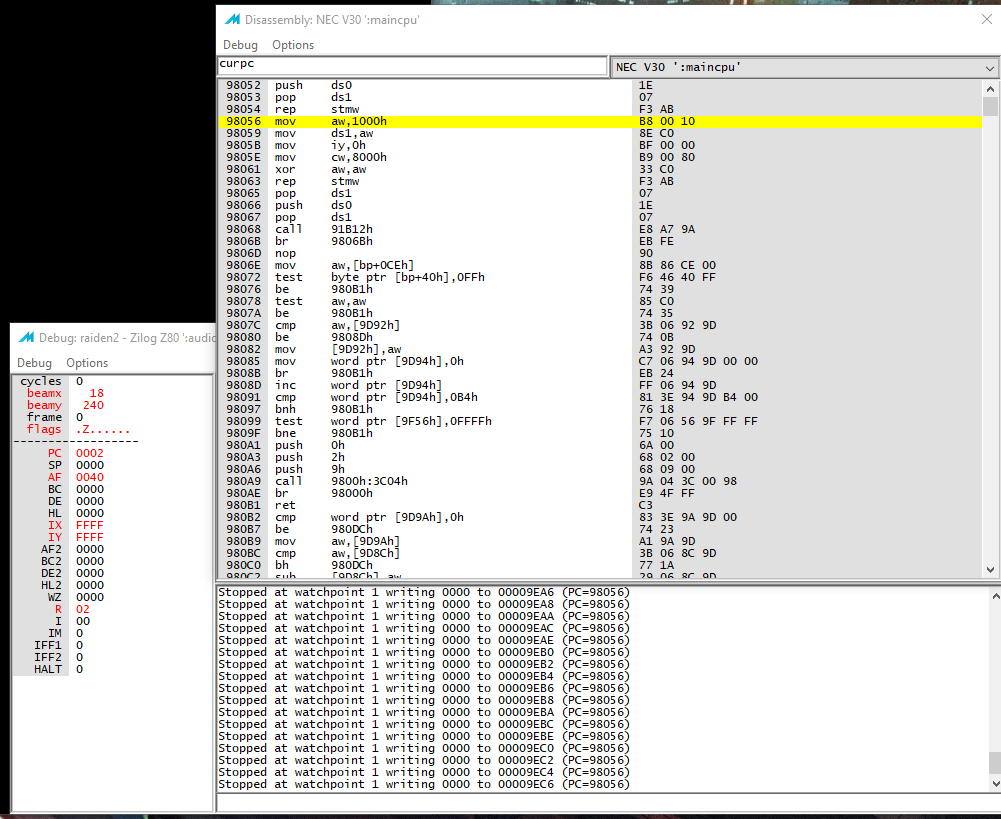Expand the NEC V30 ':maincpu' CPU dropdown

pos(804,68)
